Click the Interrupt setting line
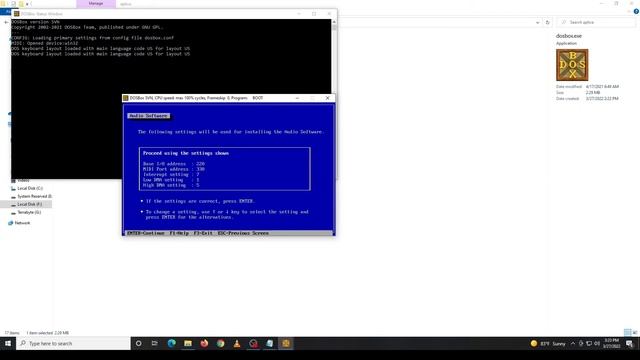This screenshot has height=360, width=640. (171, 174)
